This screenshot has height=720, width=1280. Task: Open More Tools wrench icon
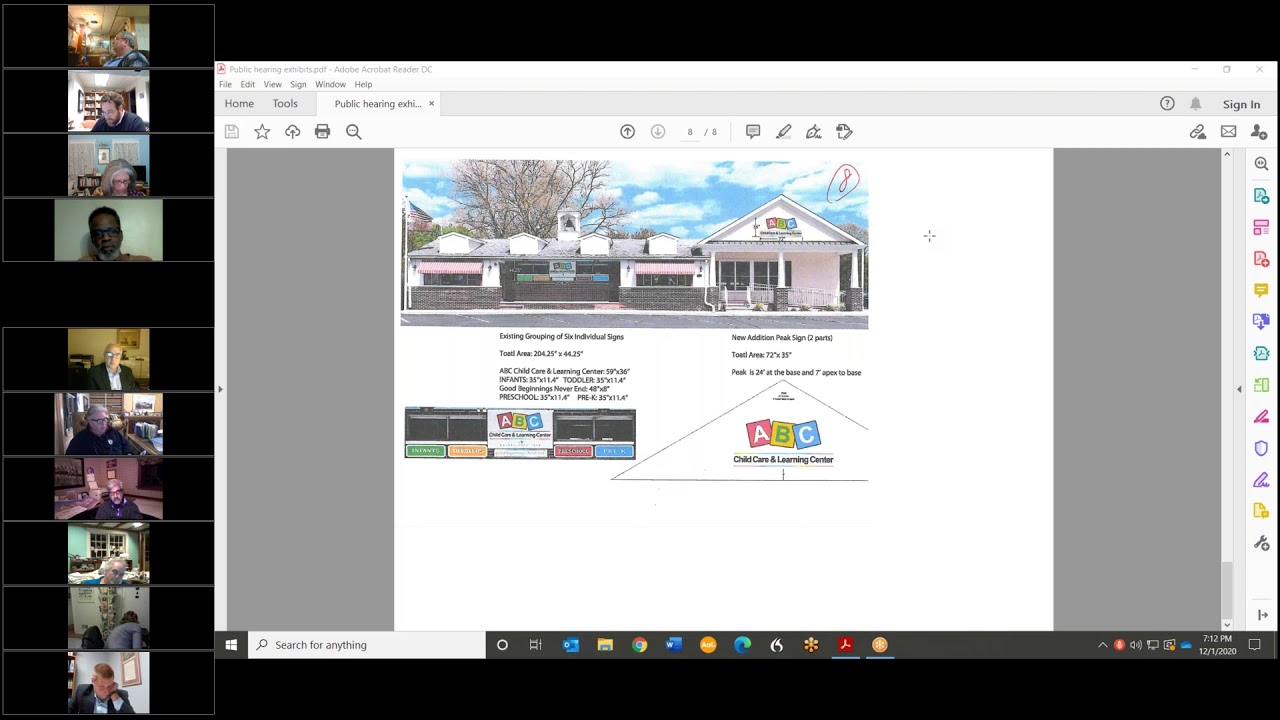(1262, 543)
